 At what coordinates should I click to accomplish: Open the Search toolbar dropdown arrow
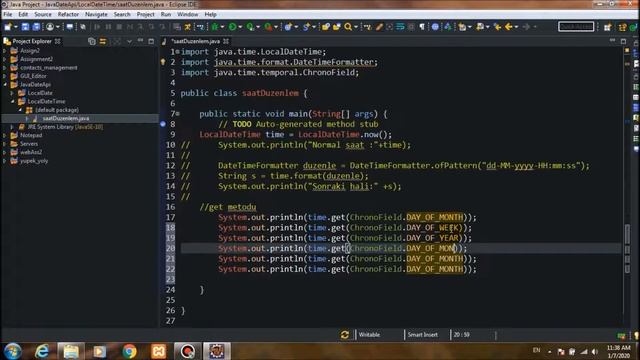click(x=356, y=27)
